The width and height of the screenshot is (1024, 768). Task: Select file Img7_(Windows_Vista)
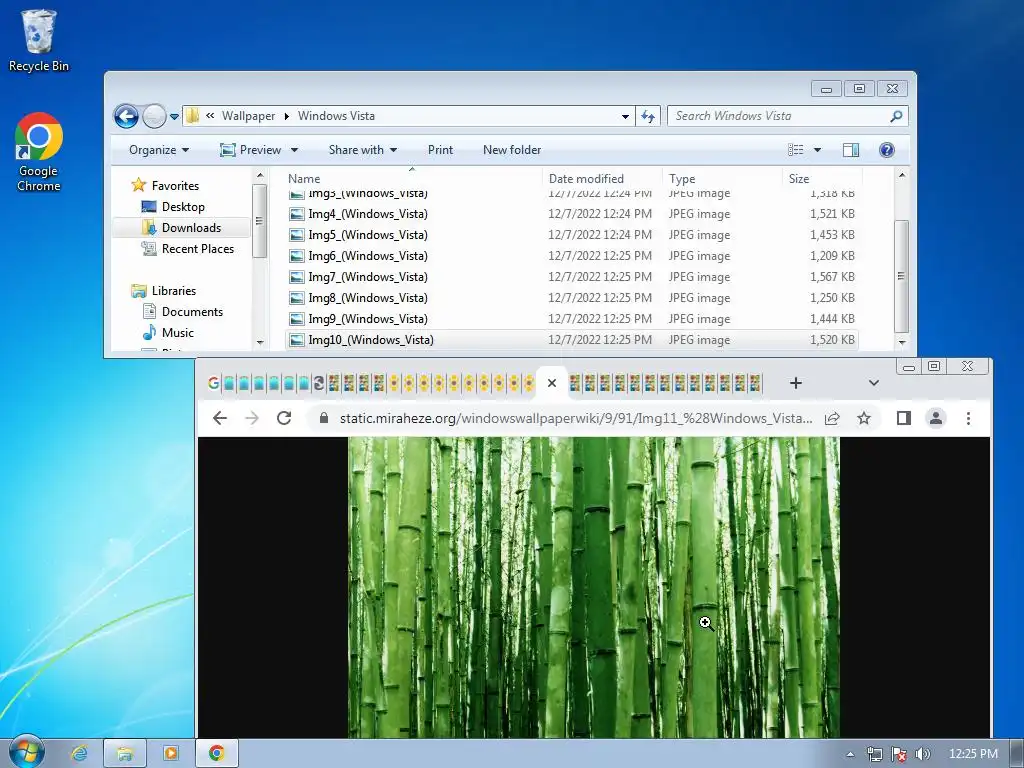(x=571, y=277)
